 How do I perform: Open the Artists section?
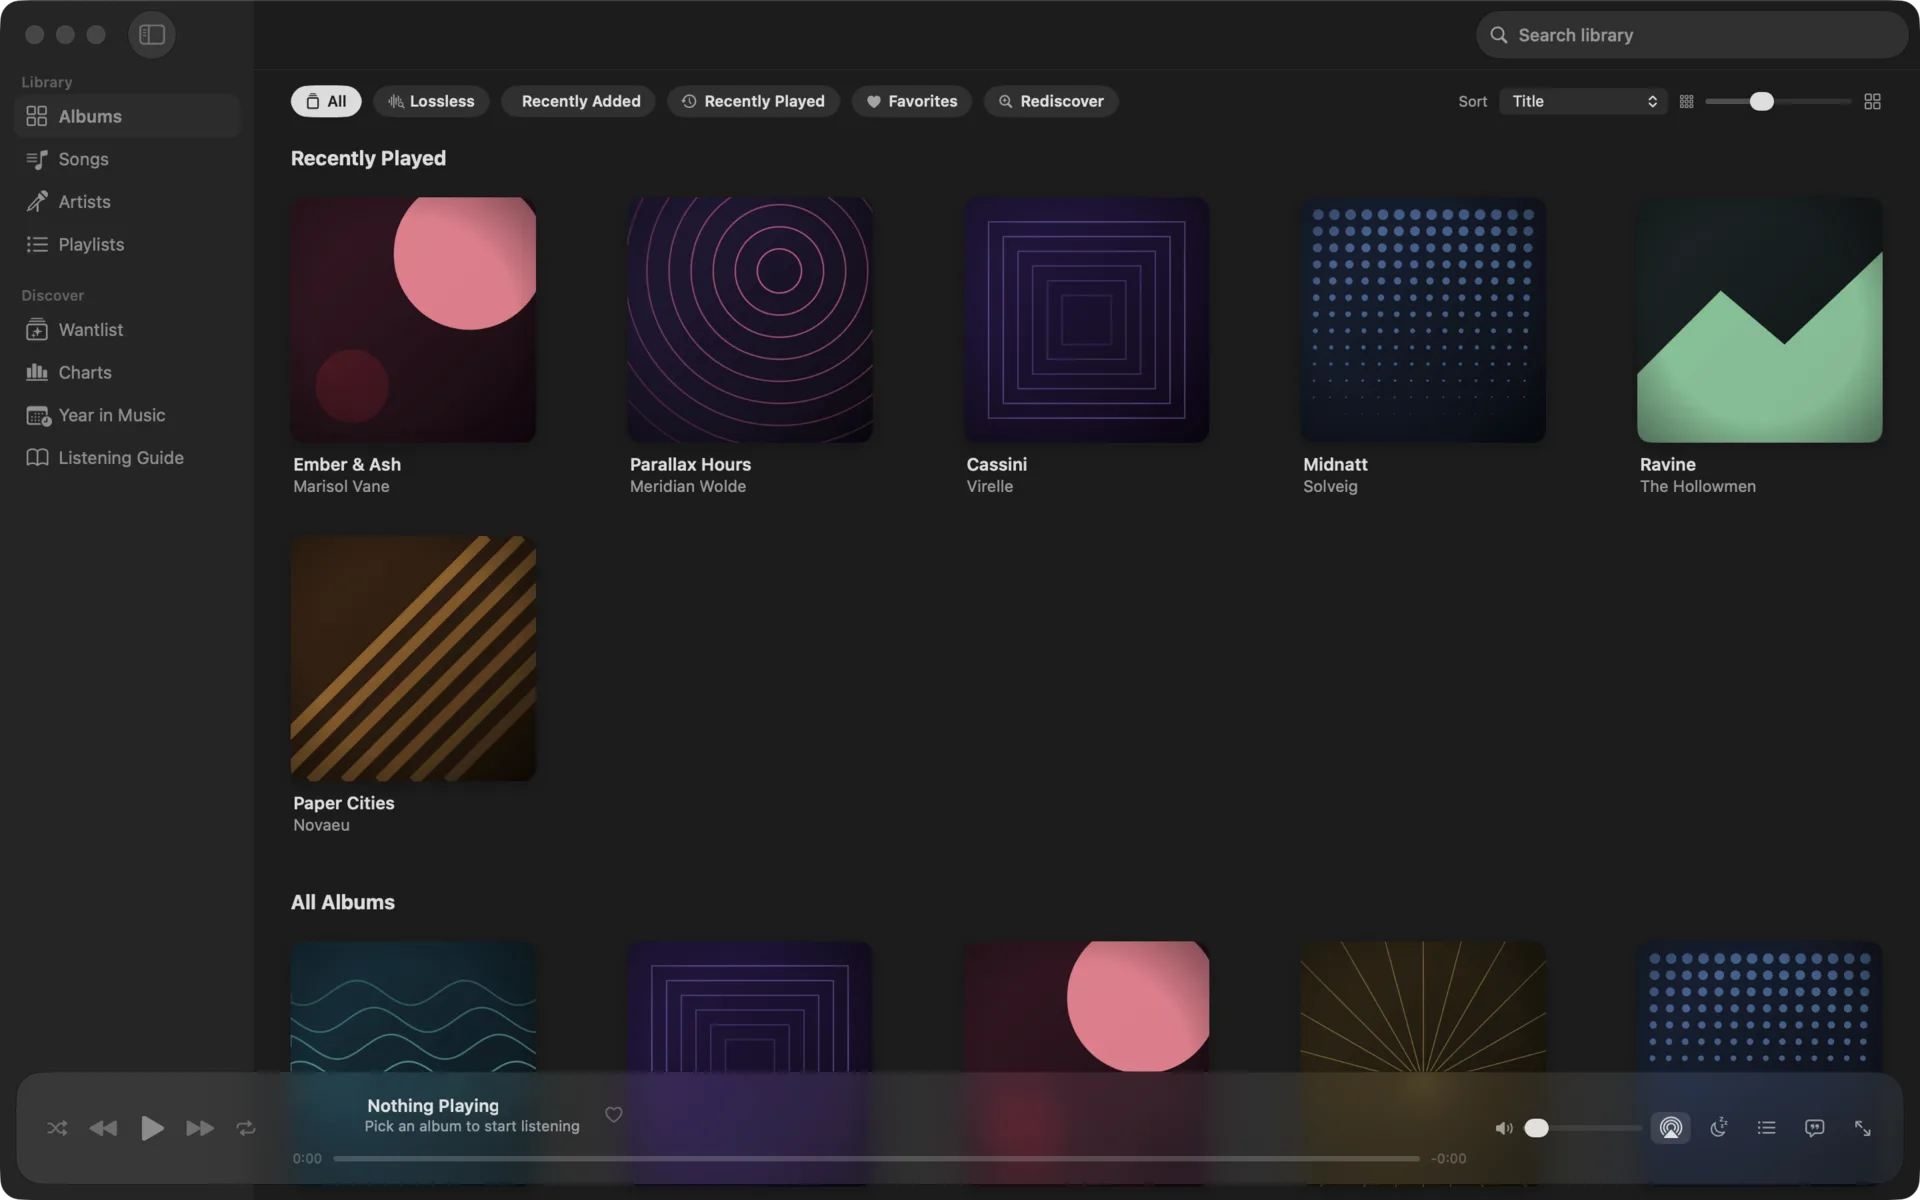pyautogui.click(x=128, y=202)
